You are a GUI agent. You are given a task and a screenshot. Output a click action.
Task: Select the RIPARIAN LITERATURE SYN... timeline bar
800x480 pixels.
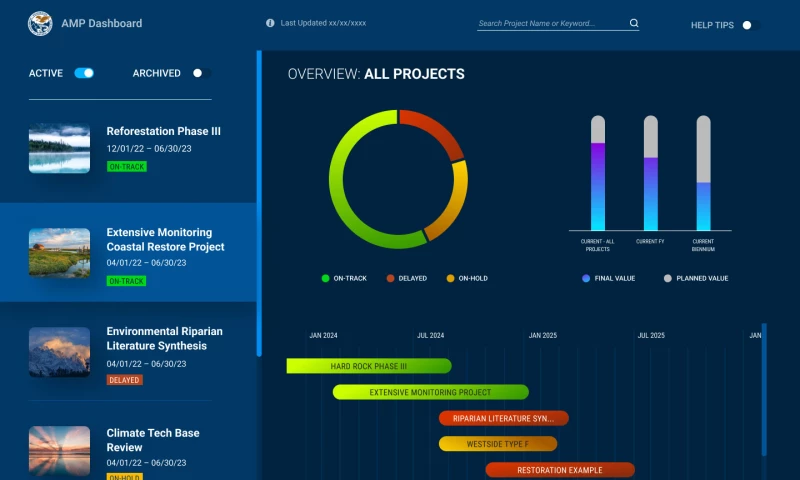pyautogui.click(x=504, y=418)
